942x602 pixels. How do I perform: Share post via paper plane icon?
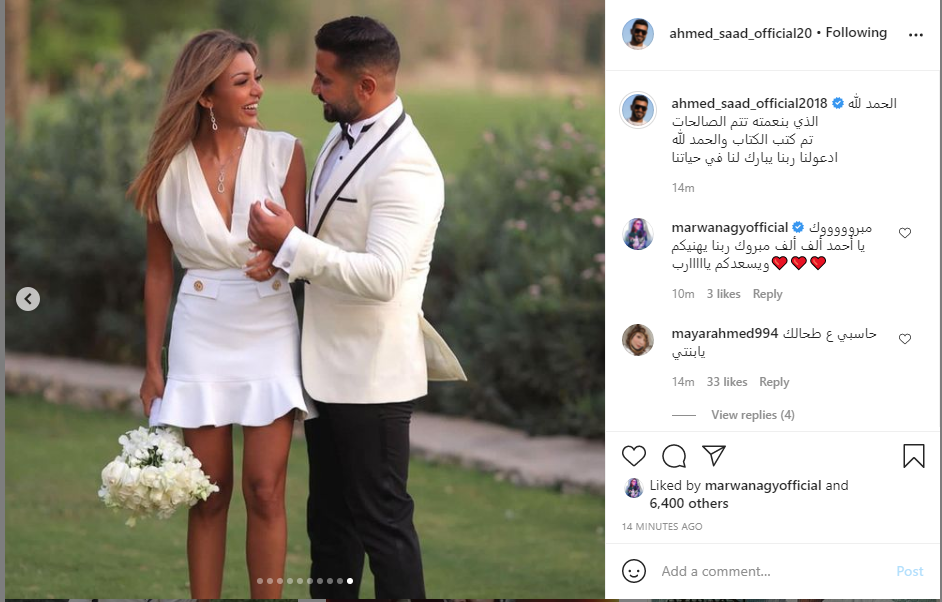tap(714, 455)
